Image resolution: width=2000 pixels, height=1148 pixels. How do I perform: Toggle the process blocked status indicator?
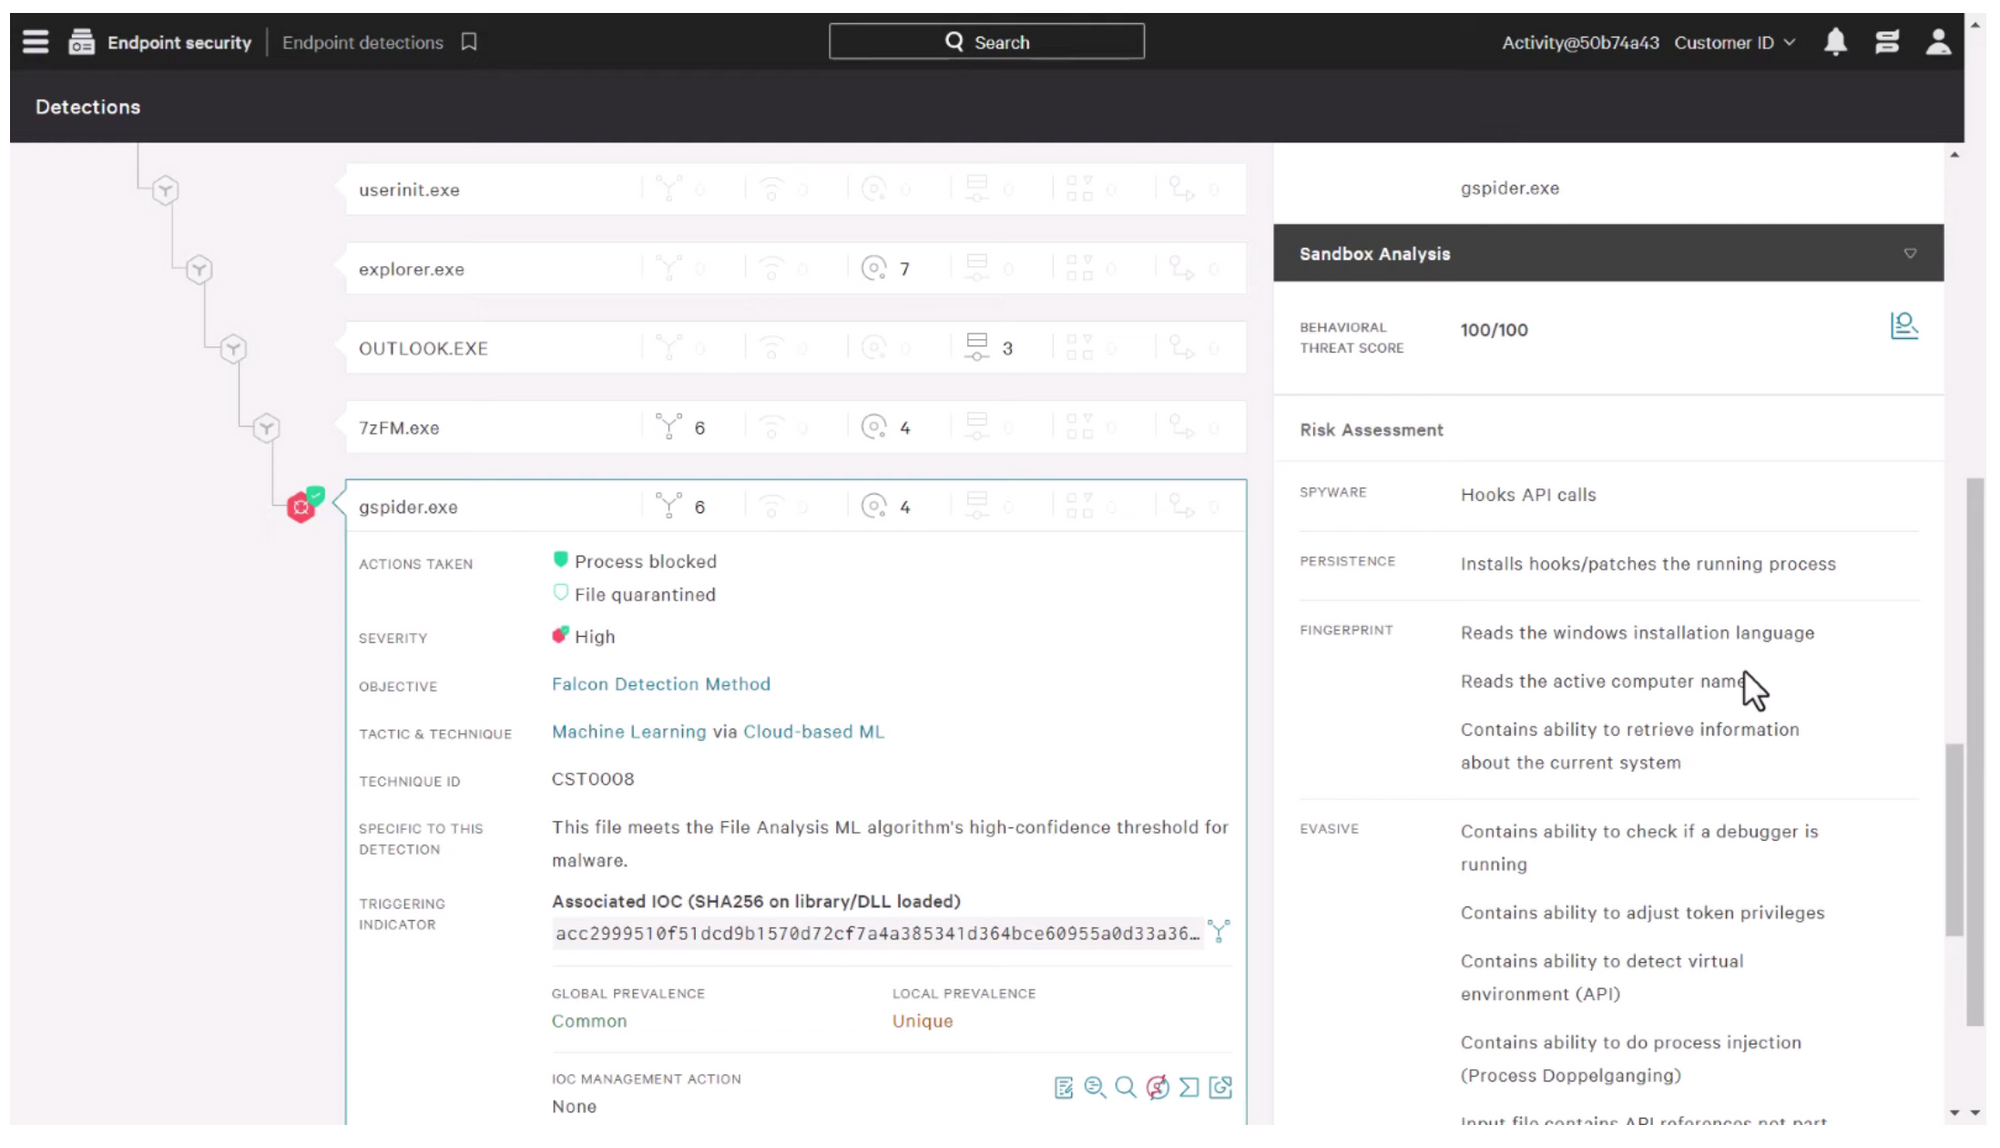560,559
